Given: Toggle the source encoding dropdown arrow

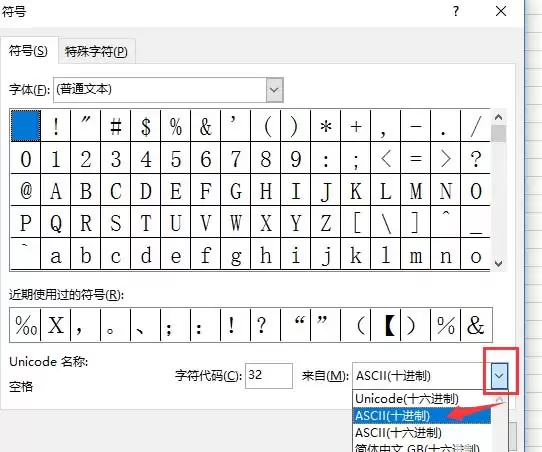Looking at the screenshot, I should (x=499, y=376).
